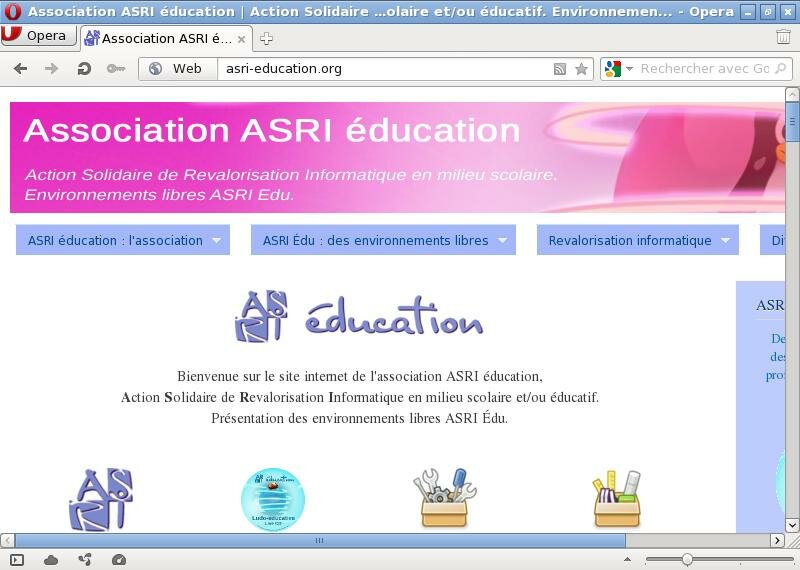Viewport: 800px width, 570px height.
Task: Open the zoom options arrow in status bar
Action: point(628,560)
